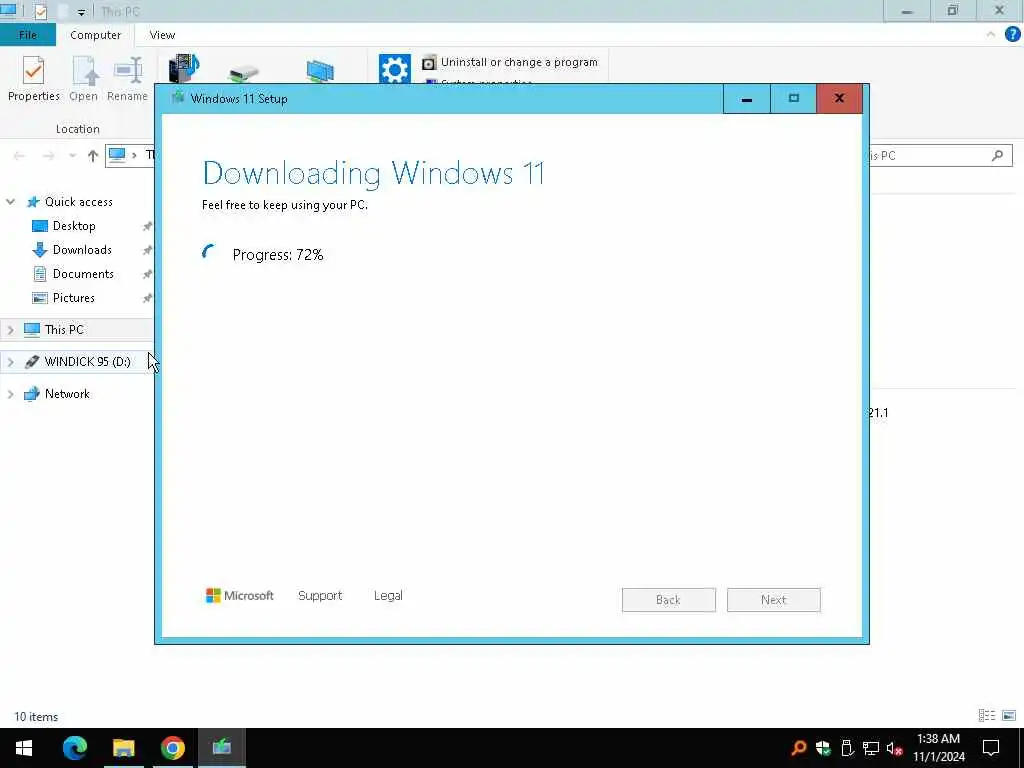Unpin Downloads using its pin icon
The height and width of the screenshot is (768, 1024).
click(148, 250)
